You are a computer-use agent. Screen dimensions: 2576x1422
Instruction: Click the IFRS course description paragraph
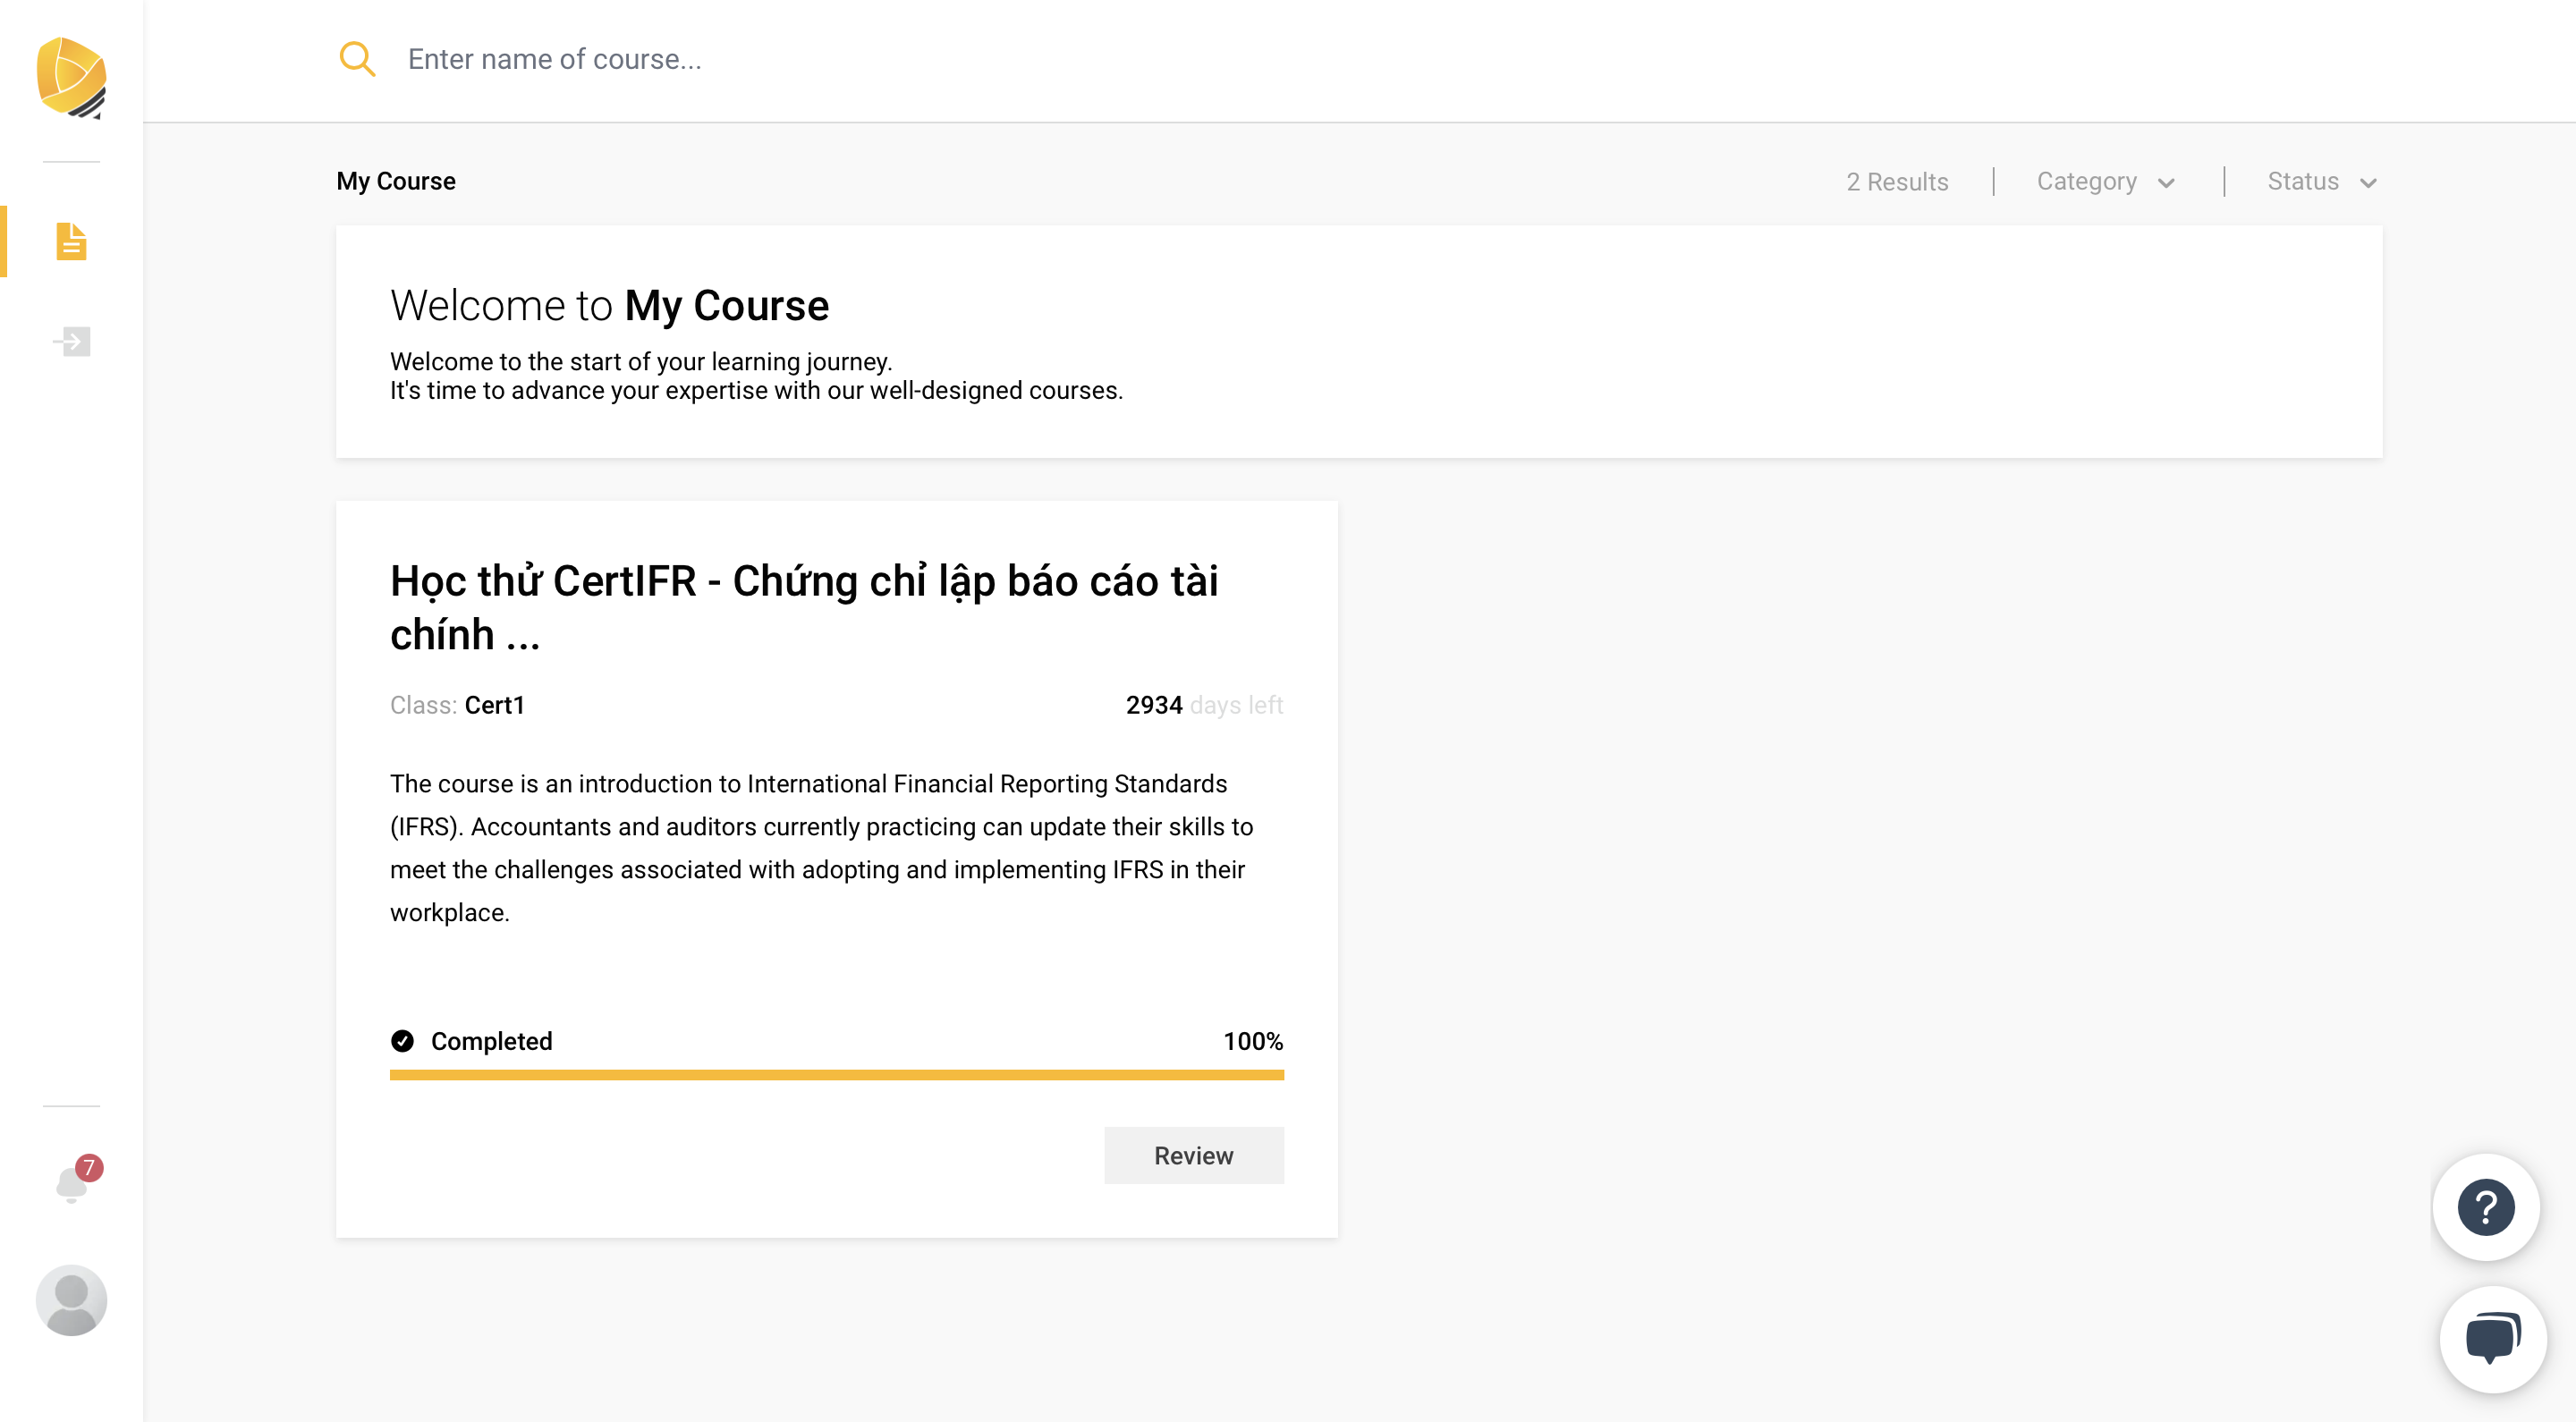coord(822,848)
